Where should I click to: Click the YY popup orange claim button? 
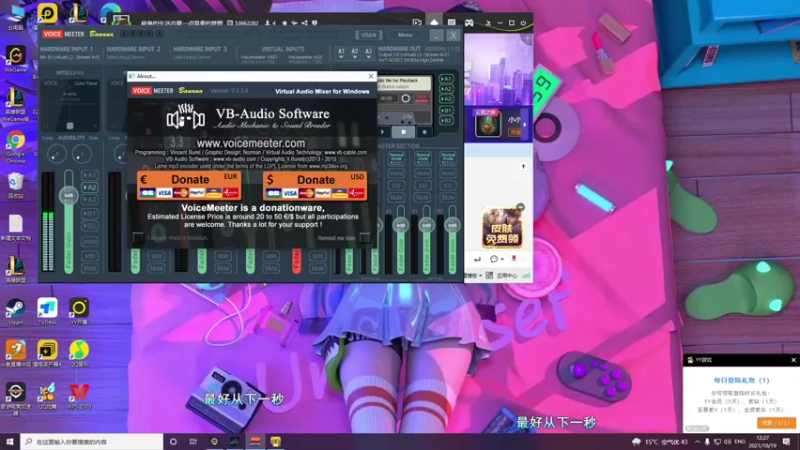click(x=776, y=423)
